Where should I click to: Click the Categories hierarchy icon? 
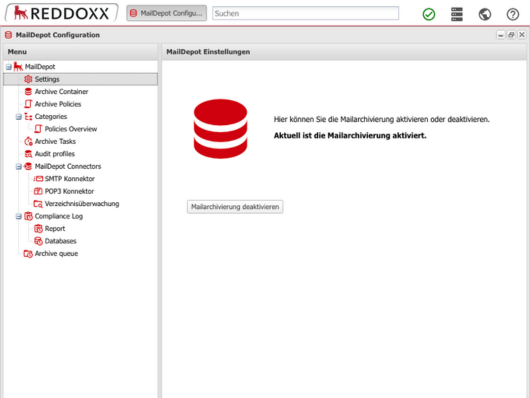(x=28, y=117)
